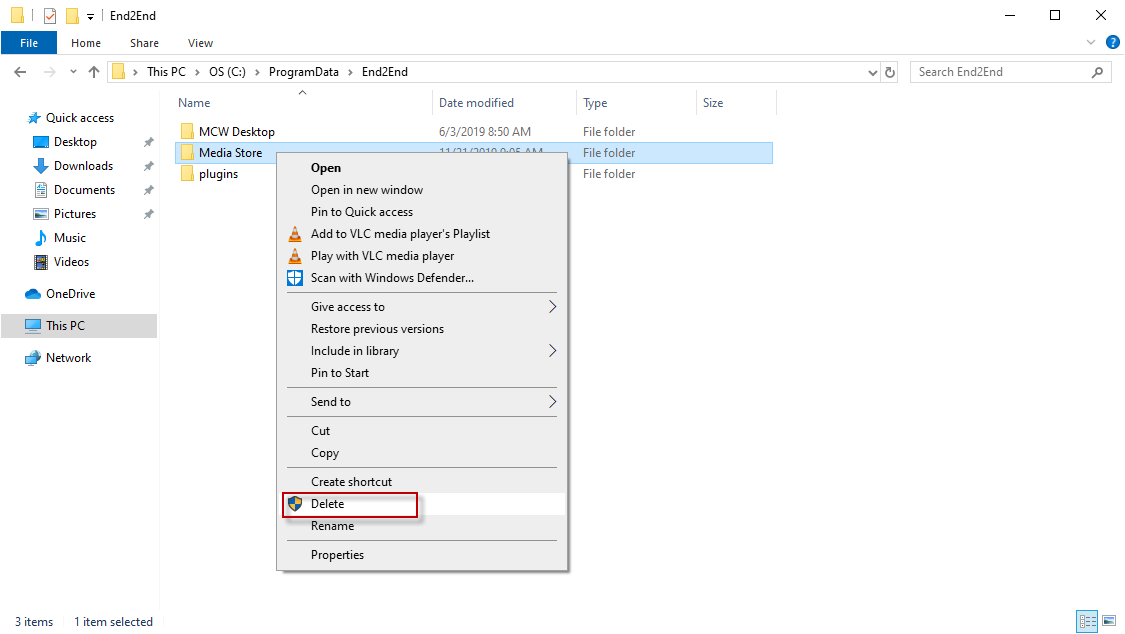
Task: Refresh the folder with the refresh icon
Action: tap(890, 72)
